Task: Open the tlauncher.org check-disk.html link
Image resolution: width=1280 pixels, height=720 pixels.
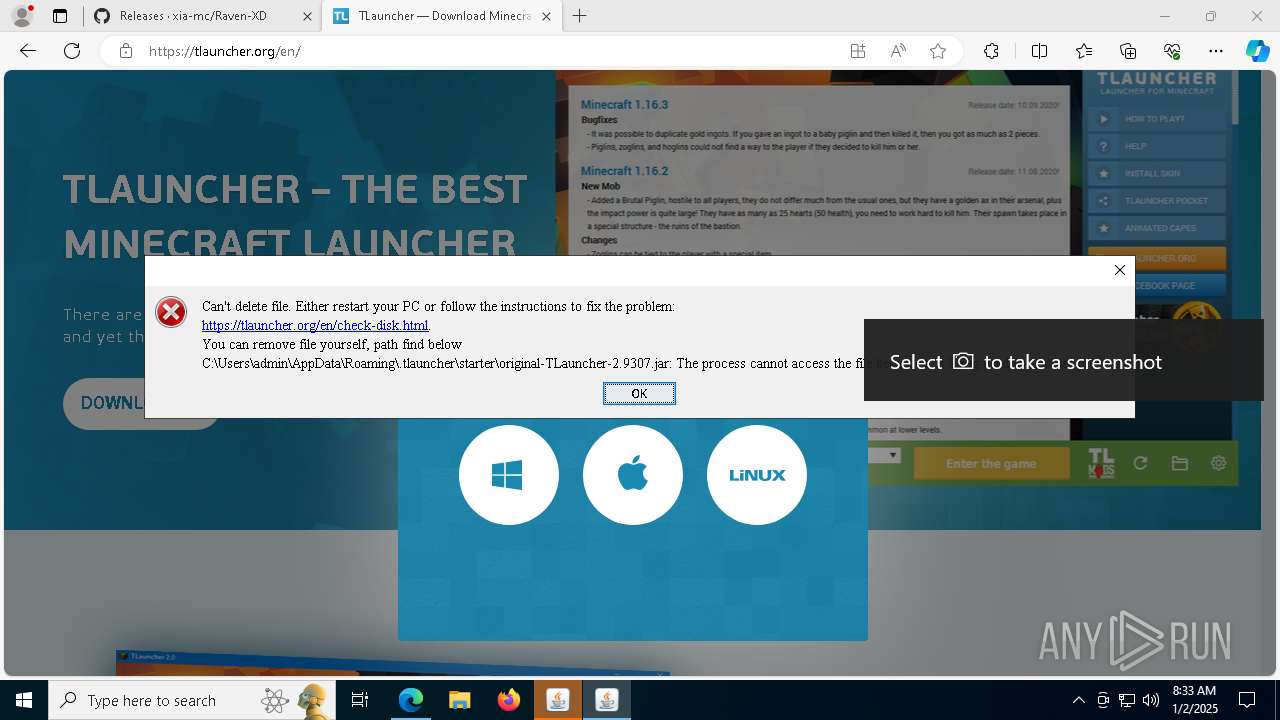Action: point(315,325)
